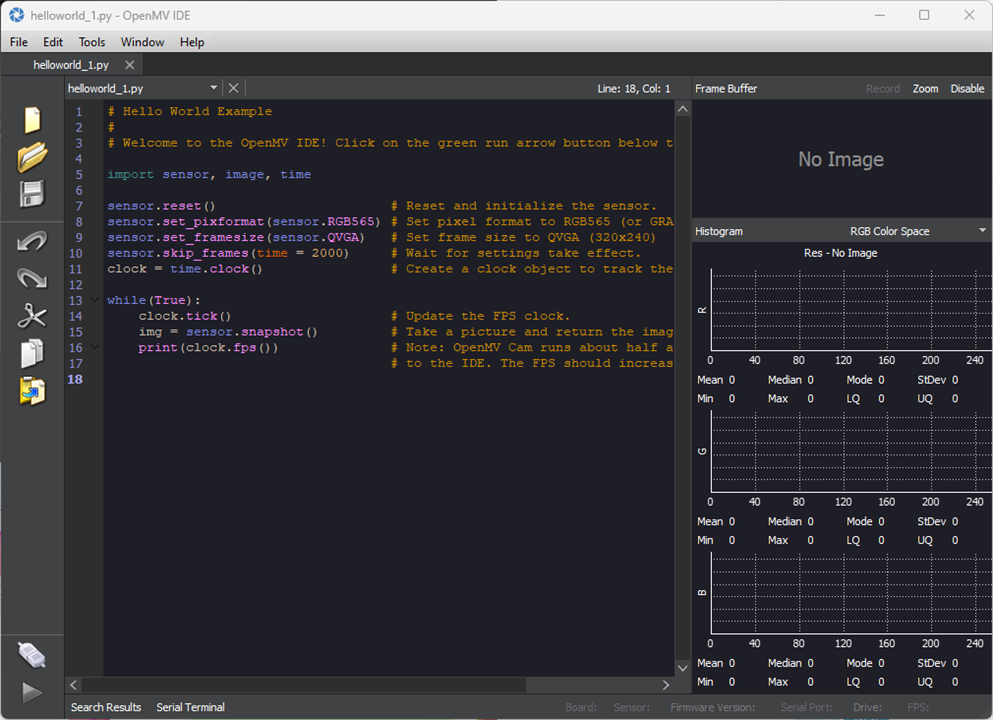This screenshot has width=993, height=720.
Task: Click line number 18 in the gutter
Action: [75, 379]
